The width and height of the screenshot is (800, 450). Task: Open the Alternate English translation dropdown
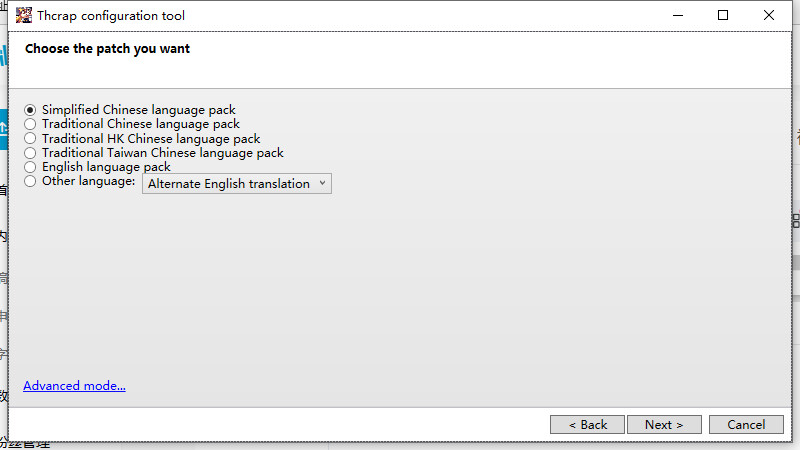pos(236,184)
